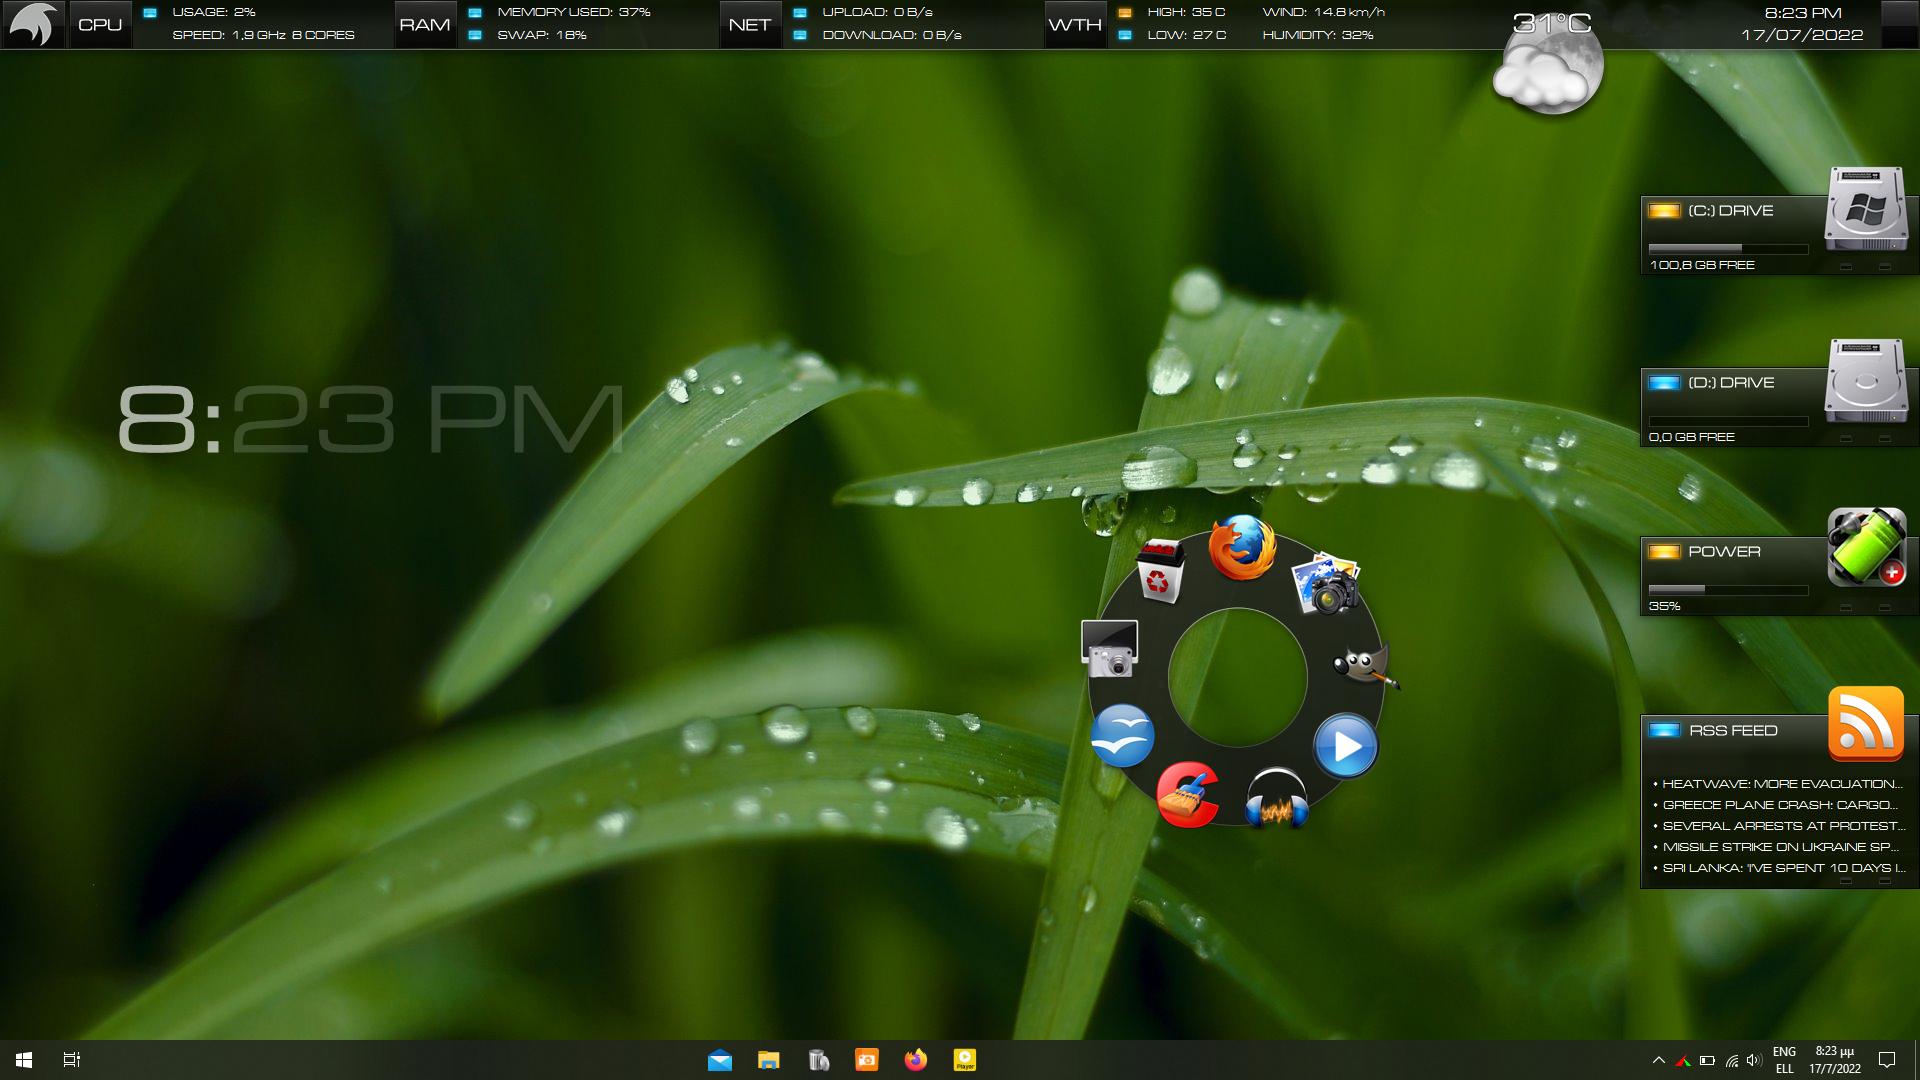Screen dimensions: 1920x1080
Task: Click the battery icon on the Power widget
Action: coord(1866,547)
